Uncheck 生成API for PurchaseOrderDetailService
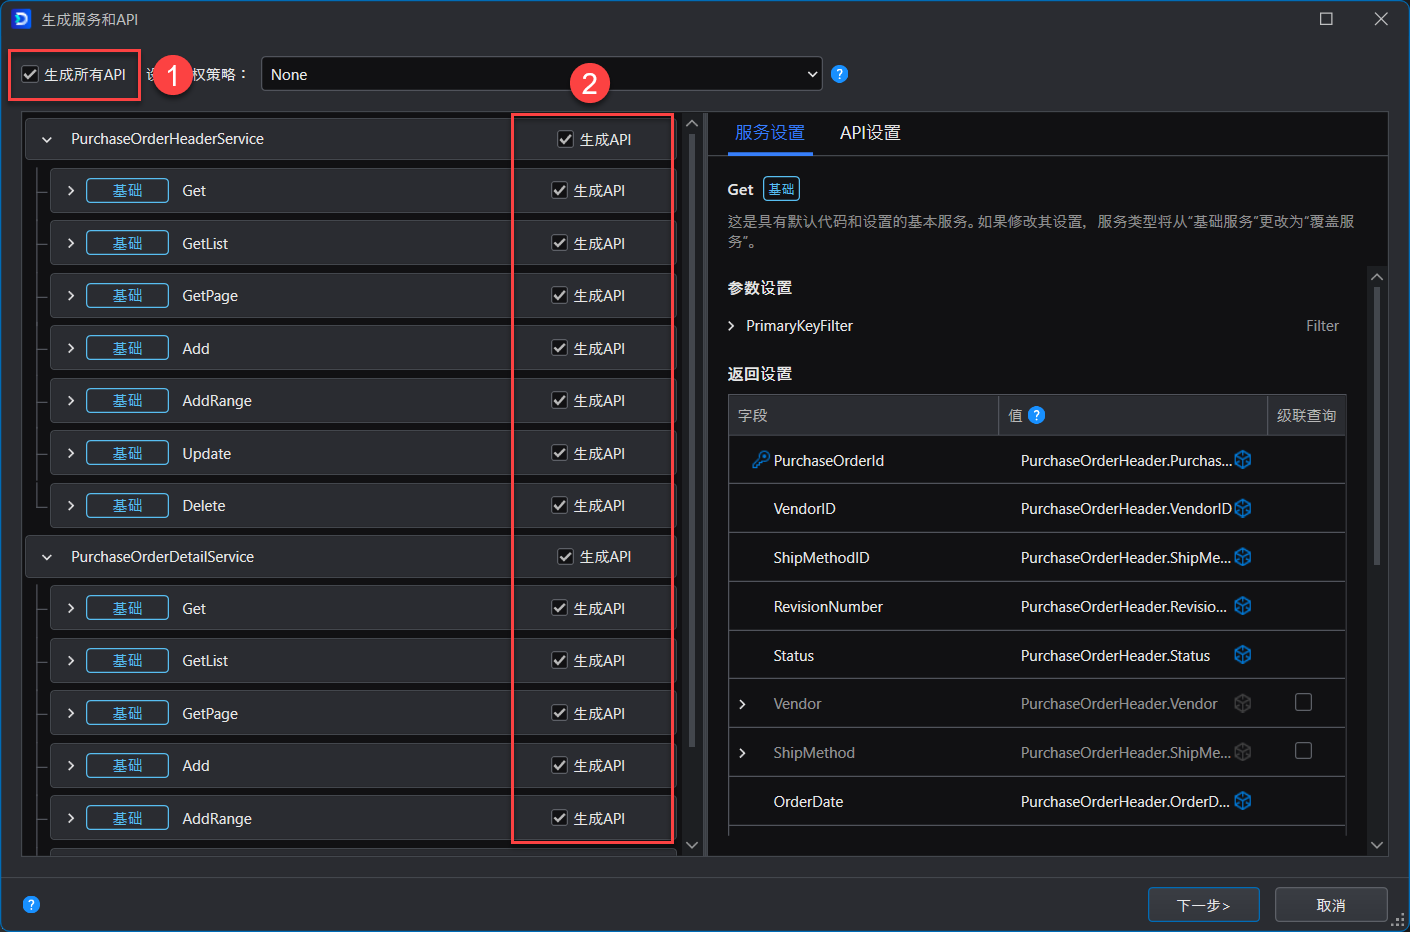 pyautogui.click(x=566, y=556)
